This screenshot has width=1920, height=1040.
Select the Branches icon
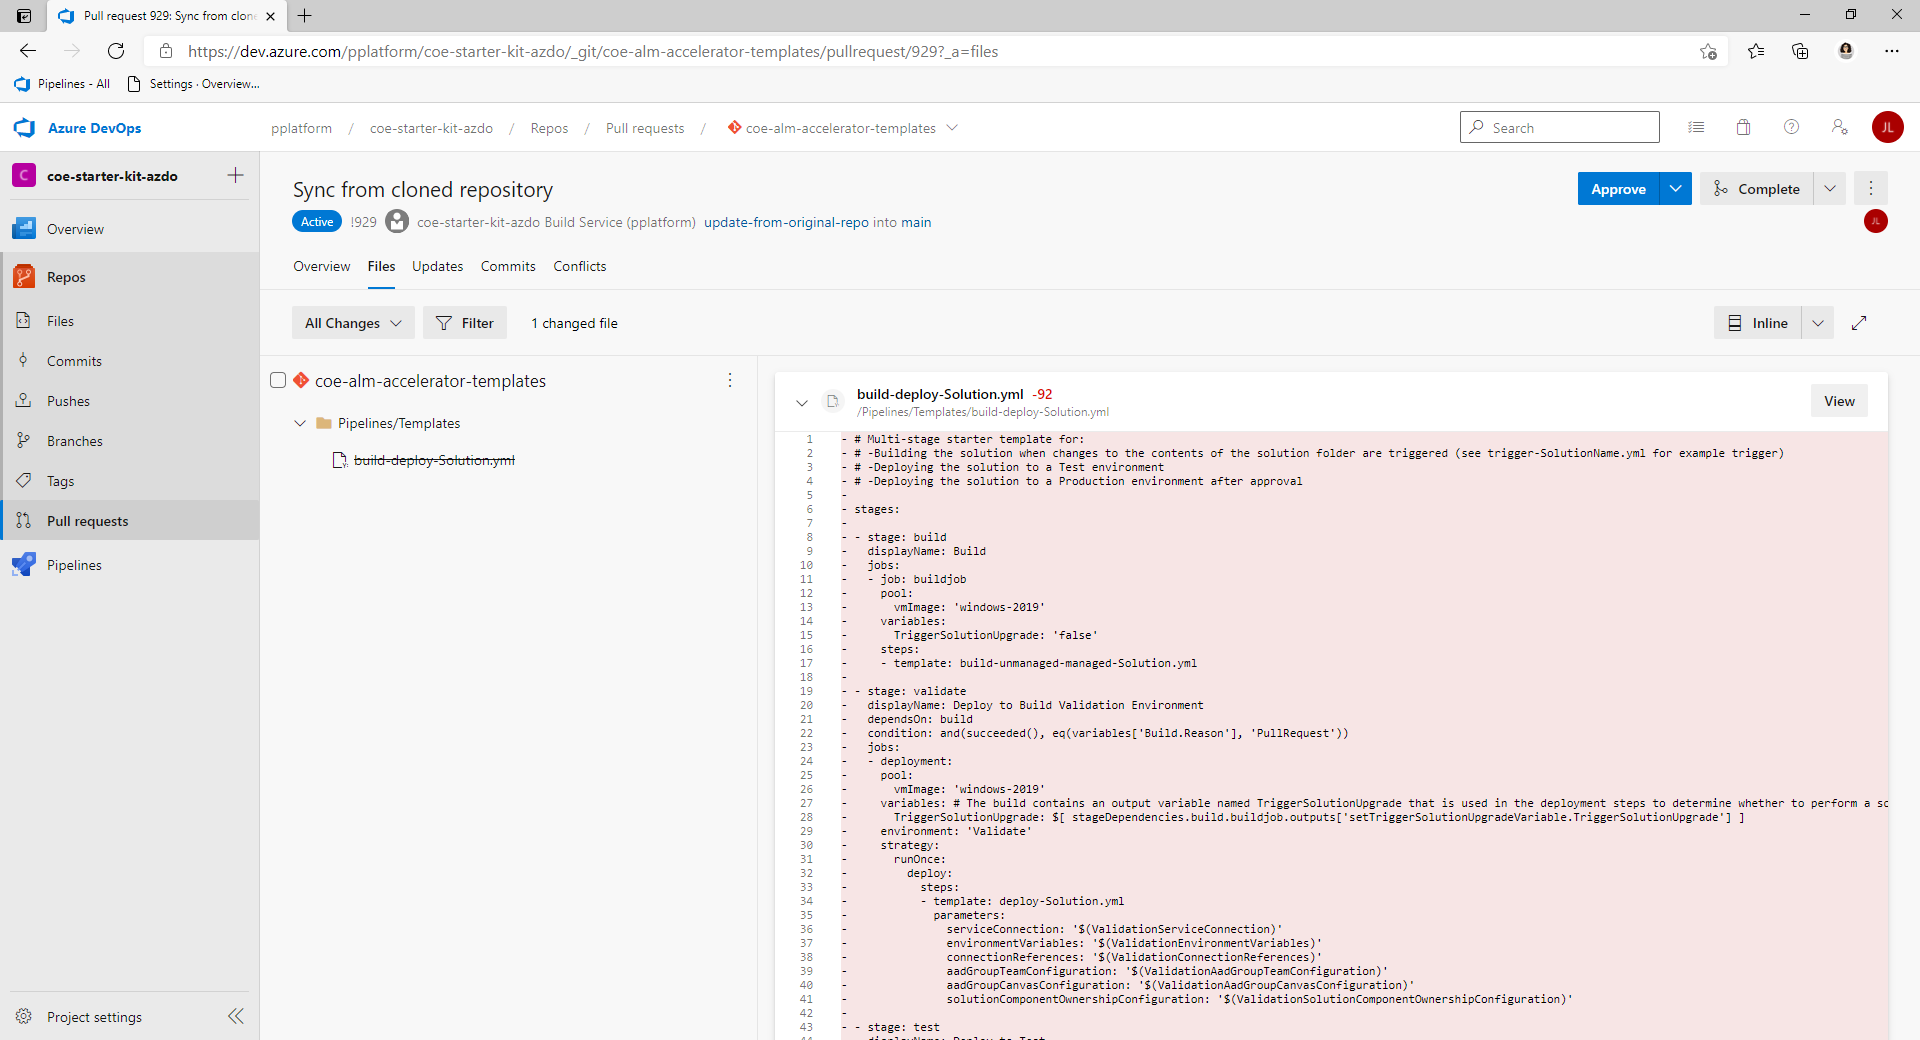24,440
